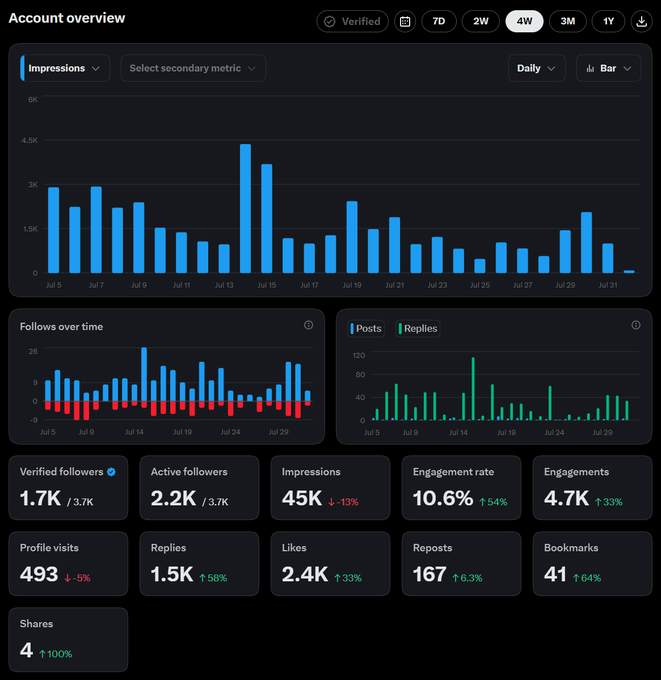Click the info icon on Follows over time
661x680 pixels.
pos(308,325)
